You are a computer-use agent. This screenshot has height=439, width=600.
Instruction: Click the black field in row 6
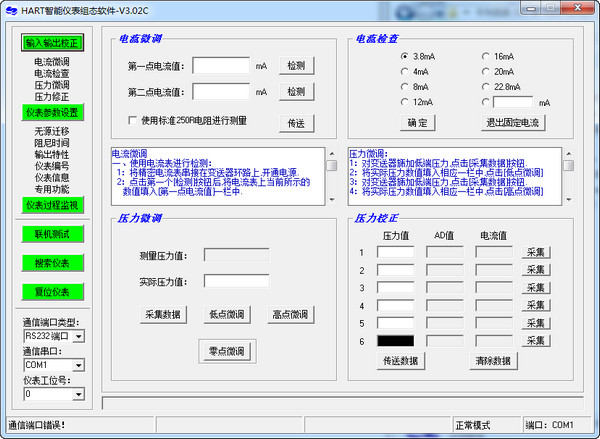tap(395, 341)
